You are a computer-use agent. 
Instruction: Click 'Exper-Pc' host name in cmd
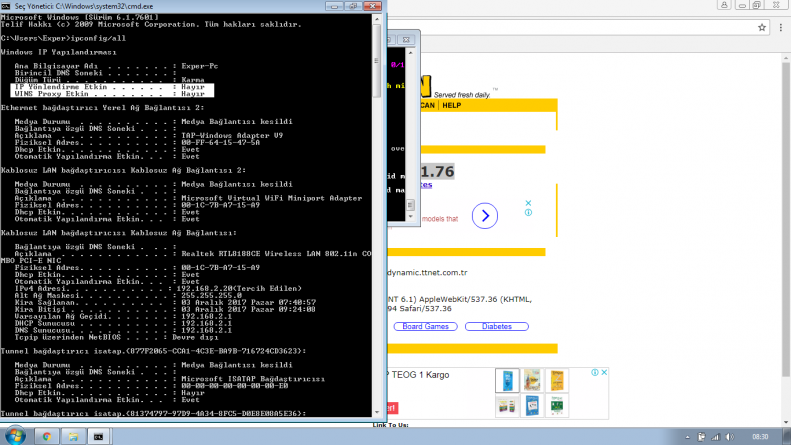click(x=200, y=66)
